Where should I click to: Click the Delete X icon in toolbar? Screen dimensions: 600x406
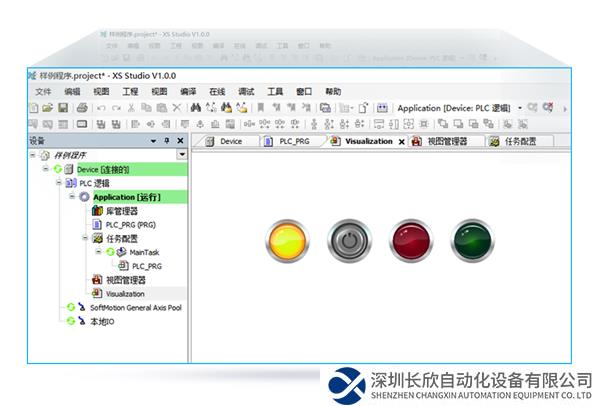pos(177,107)
